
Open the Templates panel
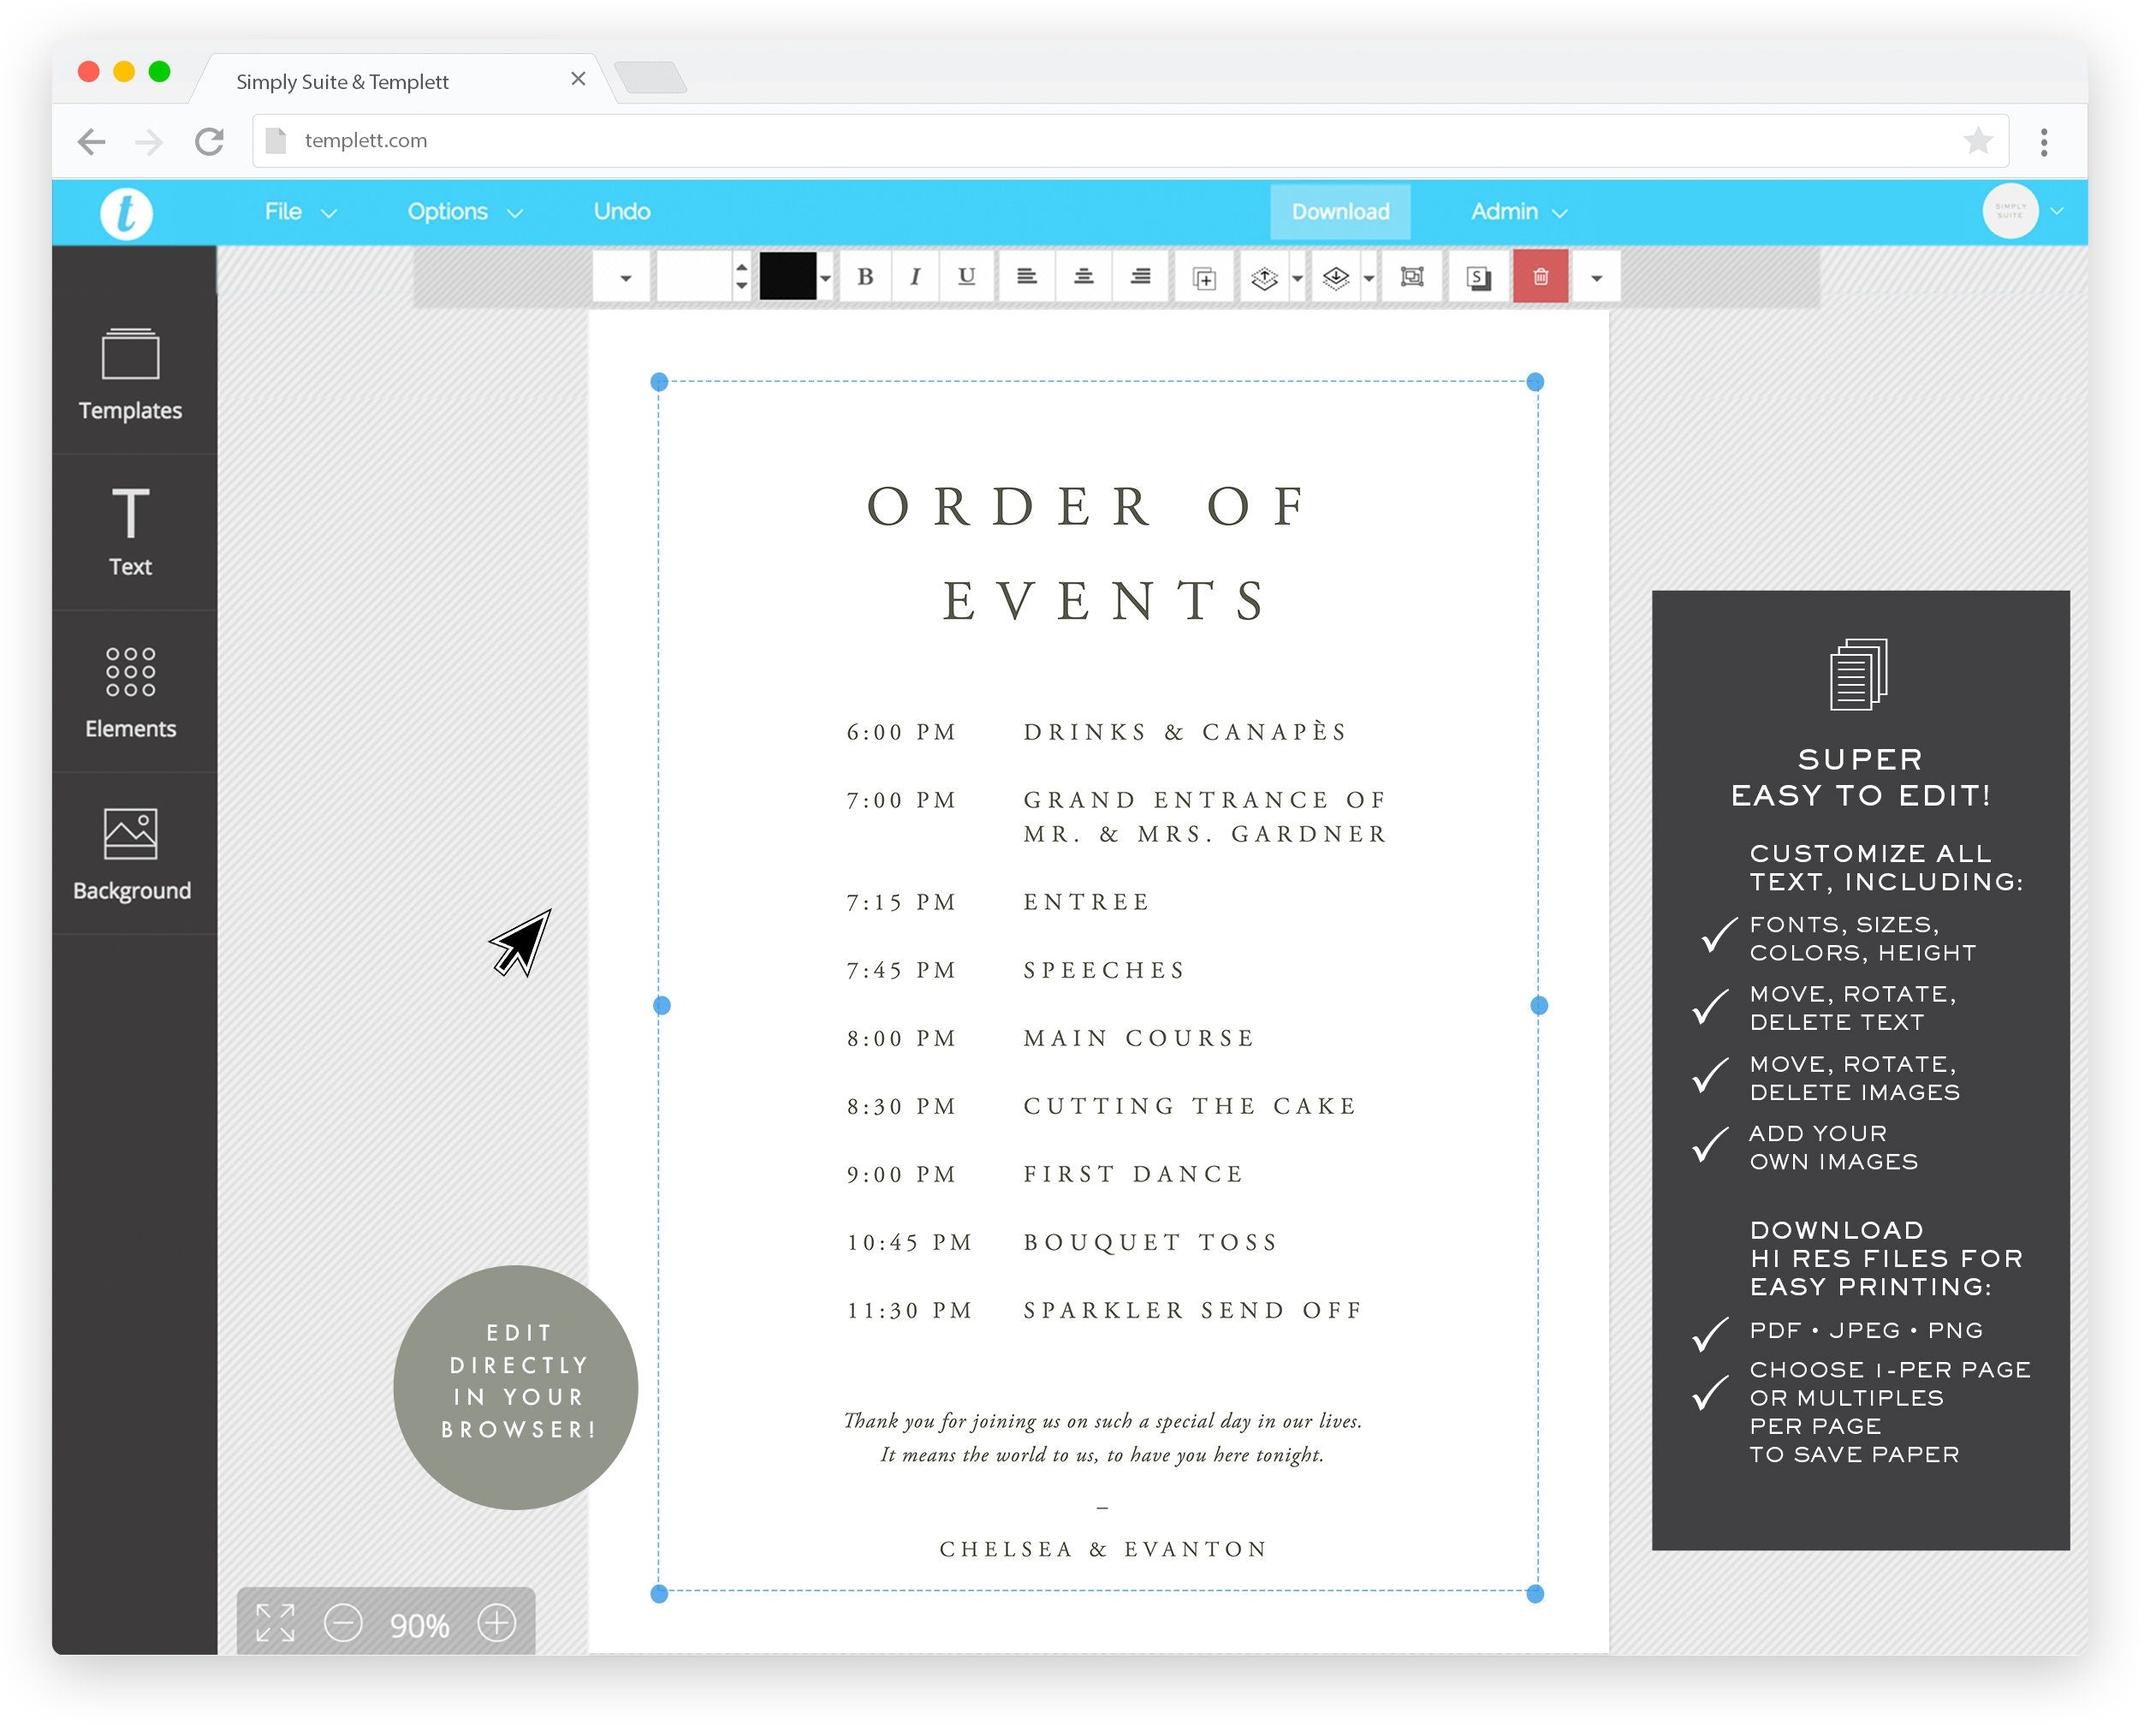pyautogui.click(x=130, y=374)
